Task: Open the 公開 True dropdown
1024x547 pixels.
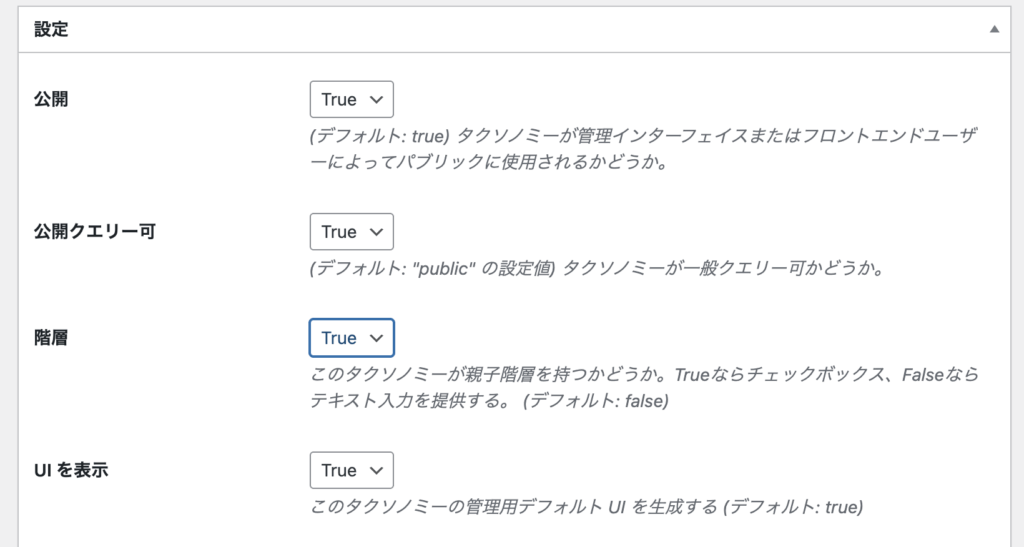Action: (351, 100)
